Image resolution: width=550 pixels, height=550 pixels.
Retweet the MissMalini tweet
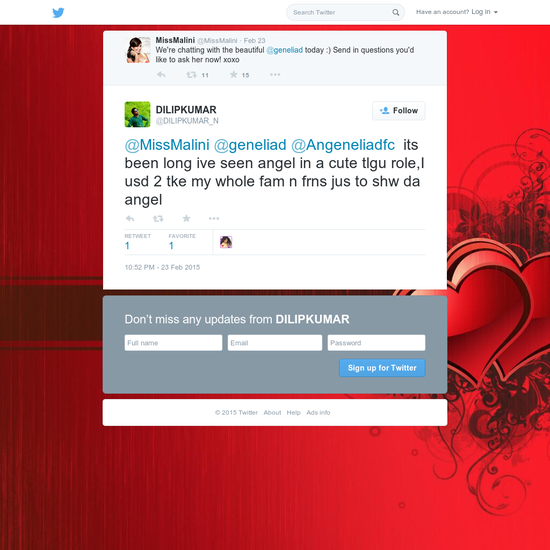tap(191, 75)
